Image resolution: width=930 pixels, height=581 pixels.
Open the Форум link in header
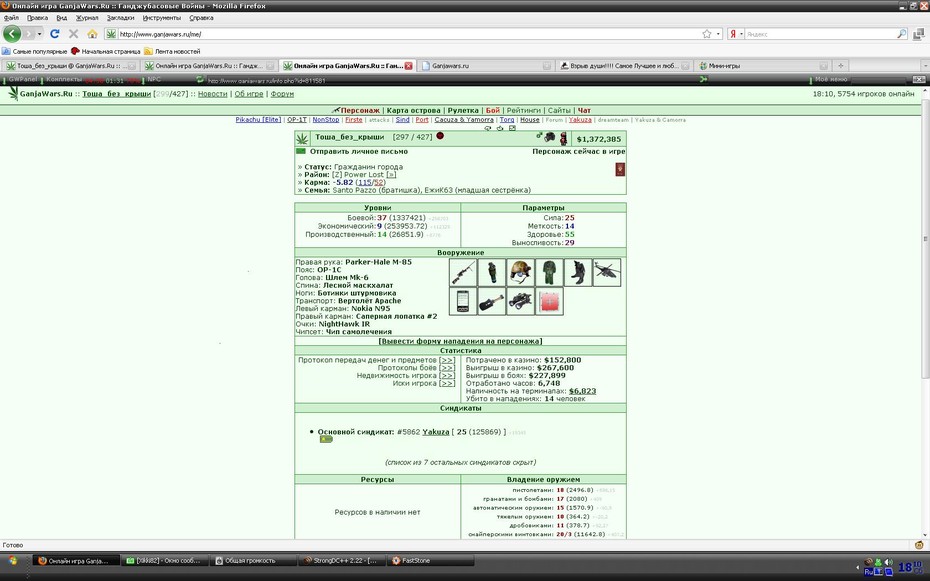coord(282,94)
